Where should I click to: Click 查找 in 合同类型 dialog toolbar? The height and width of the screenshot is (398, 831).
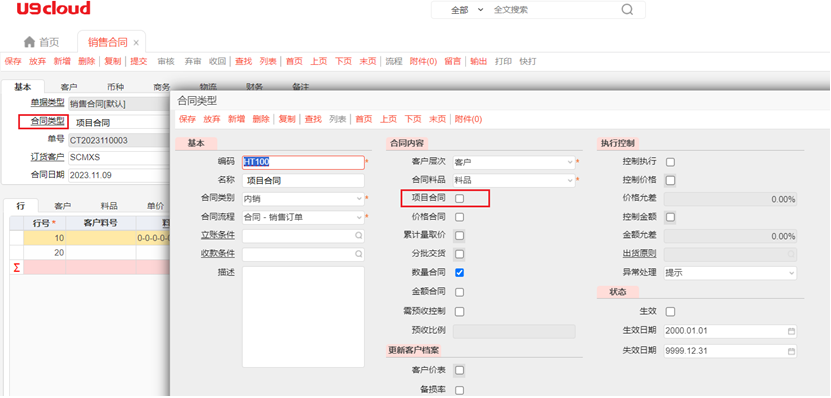[x=313, y=119]
